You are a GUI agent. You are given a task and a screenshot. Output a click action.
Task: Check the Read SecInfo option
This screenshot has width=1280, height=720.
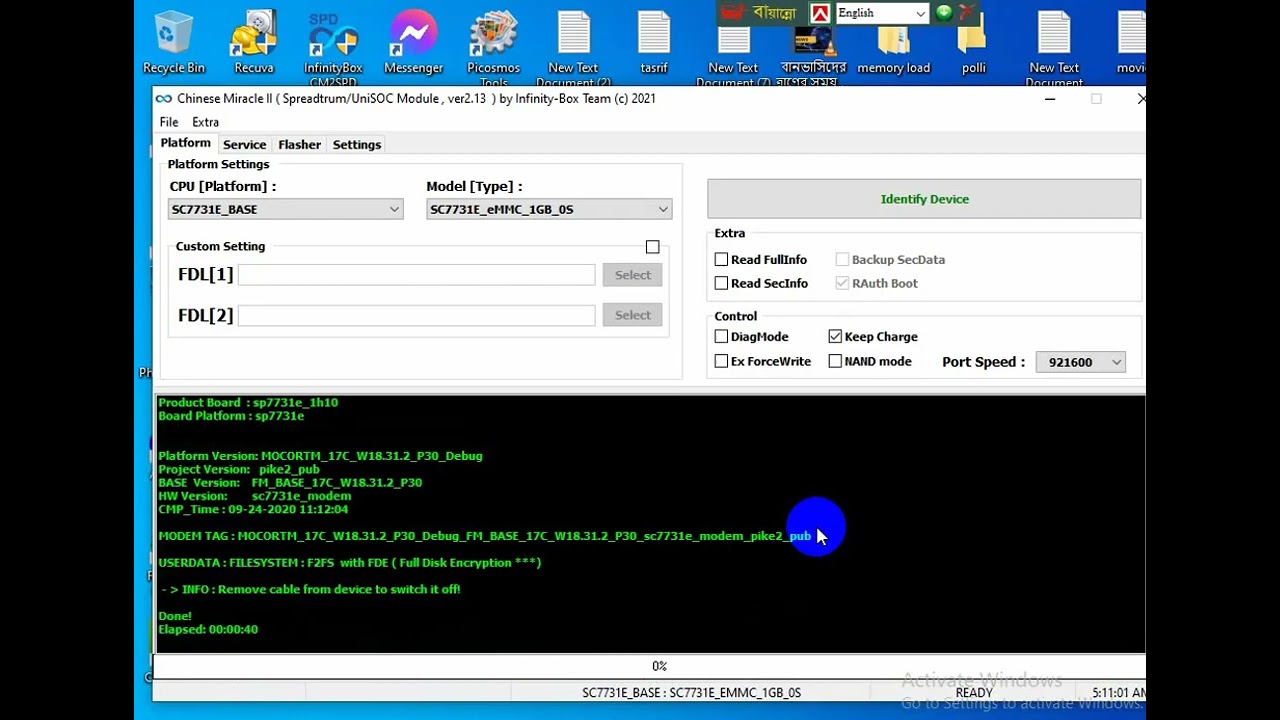tap(721, 284)
